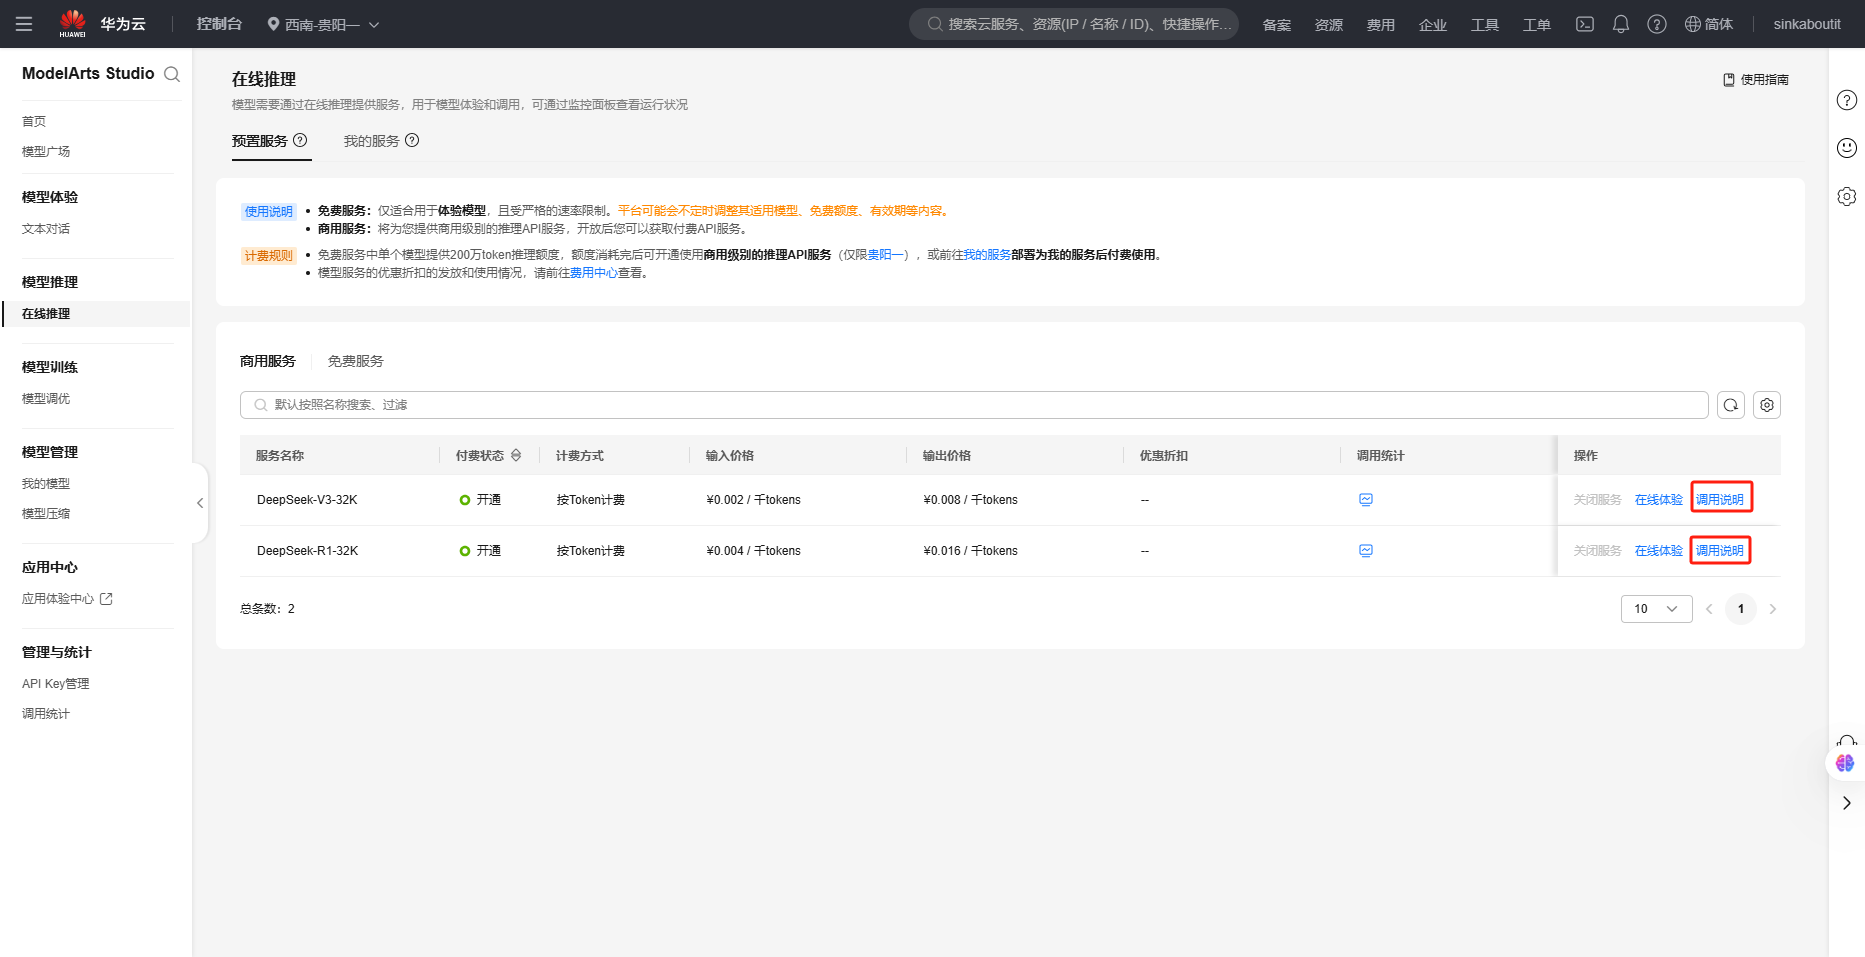Open 模型调优 in sidebar
The image size is (1865, 957).
46,399
